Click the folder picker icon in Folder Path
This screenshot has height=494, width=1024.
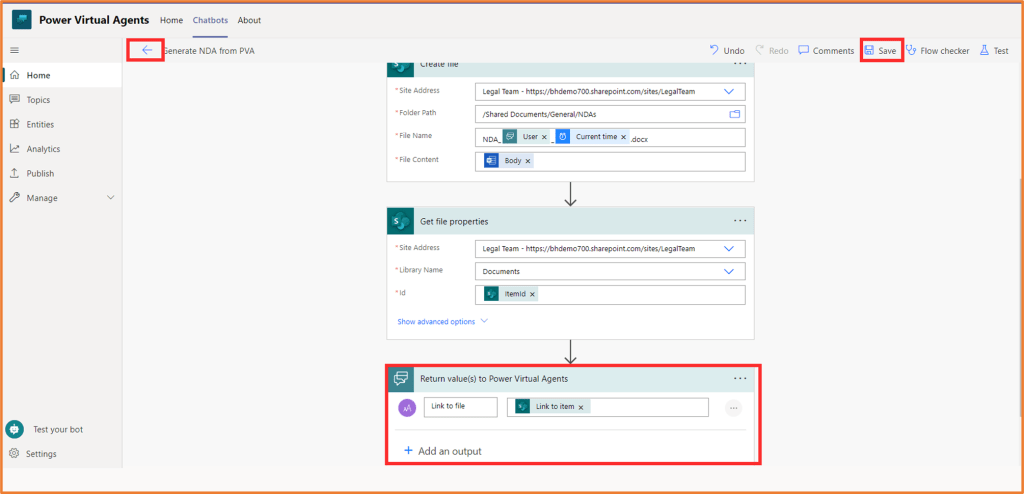735,114
